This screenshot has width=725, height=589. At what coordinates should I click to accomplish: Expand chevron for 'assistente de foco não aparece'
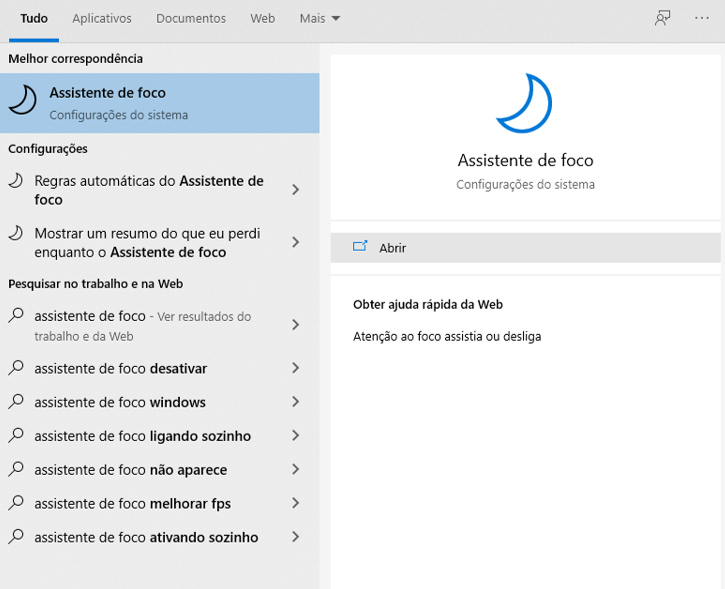(295, 469)
